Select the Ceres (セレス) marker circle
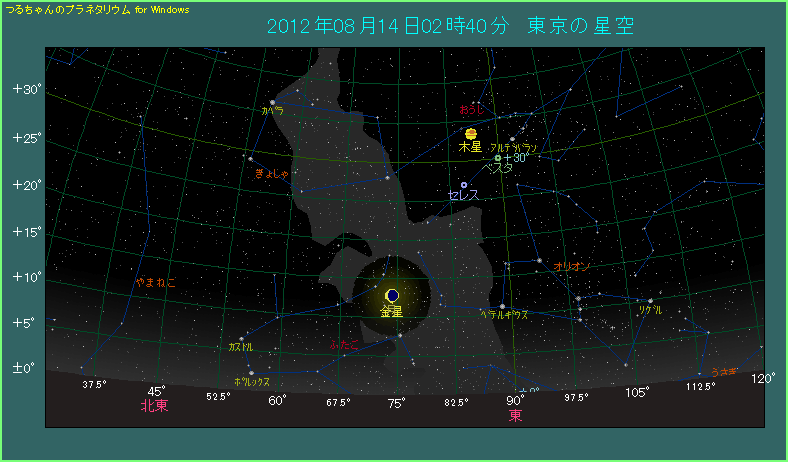The image size is (788, 462). point(464,184)
